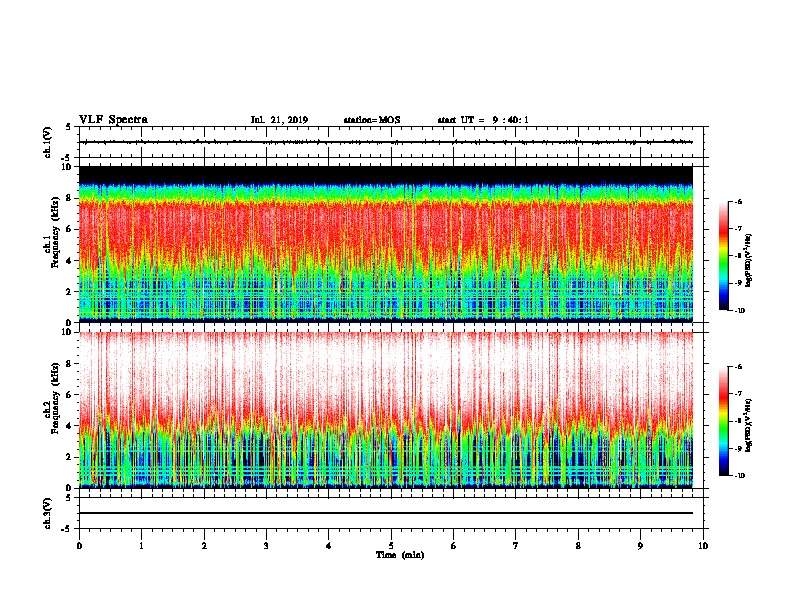Click time tick label "9" on x-axis
The height and width of the screenshot is (612, 792).
pos(640,546)
